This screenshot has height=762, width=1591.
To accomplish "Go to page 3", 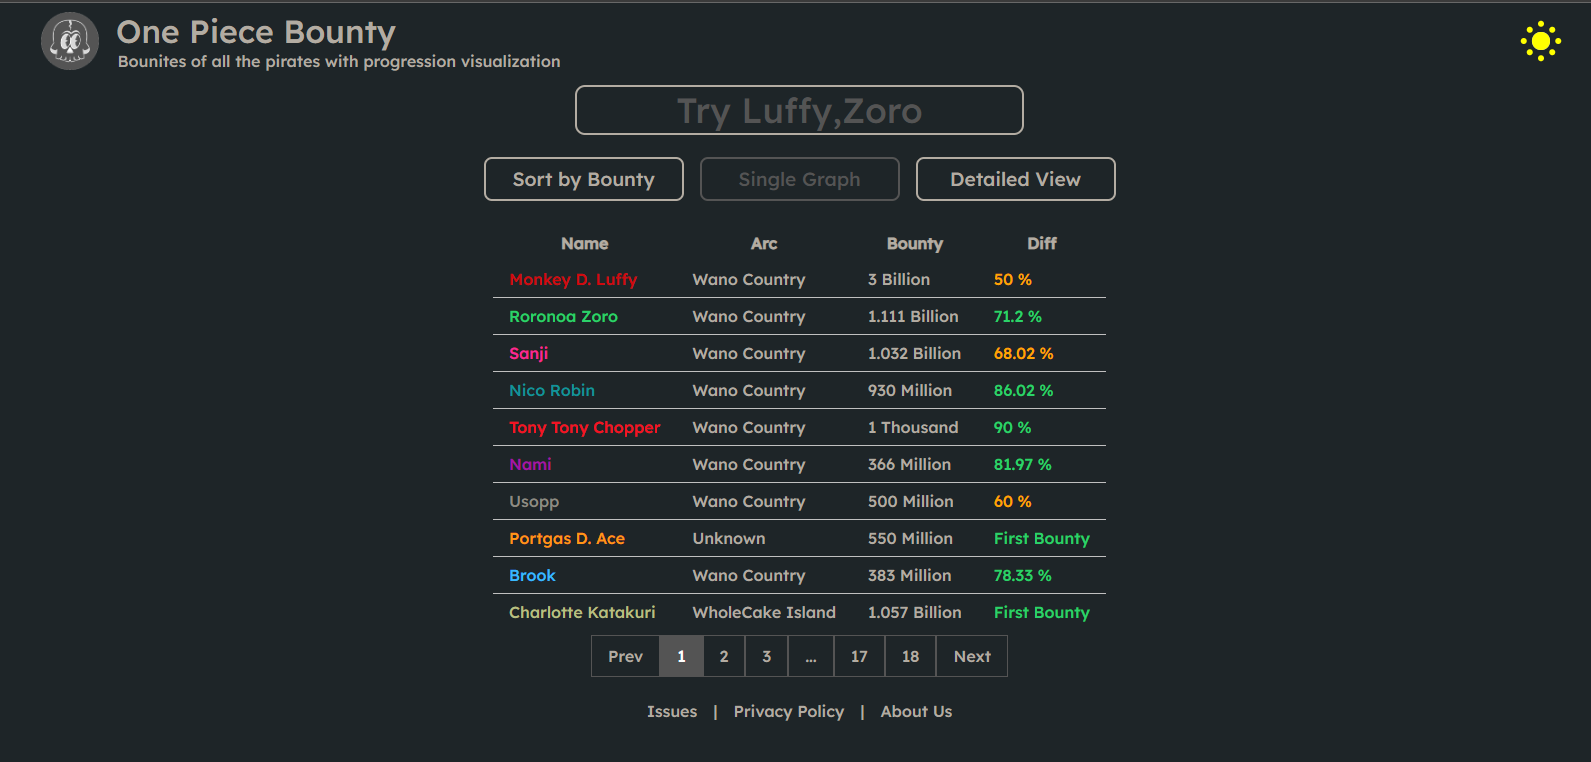I will pyautogui.click(x=767, y=656).
